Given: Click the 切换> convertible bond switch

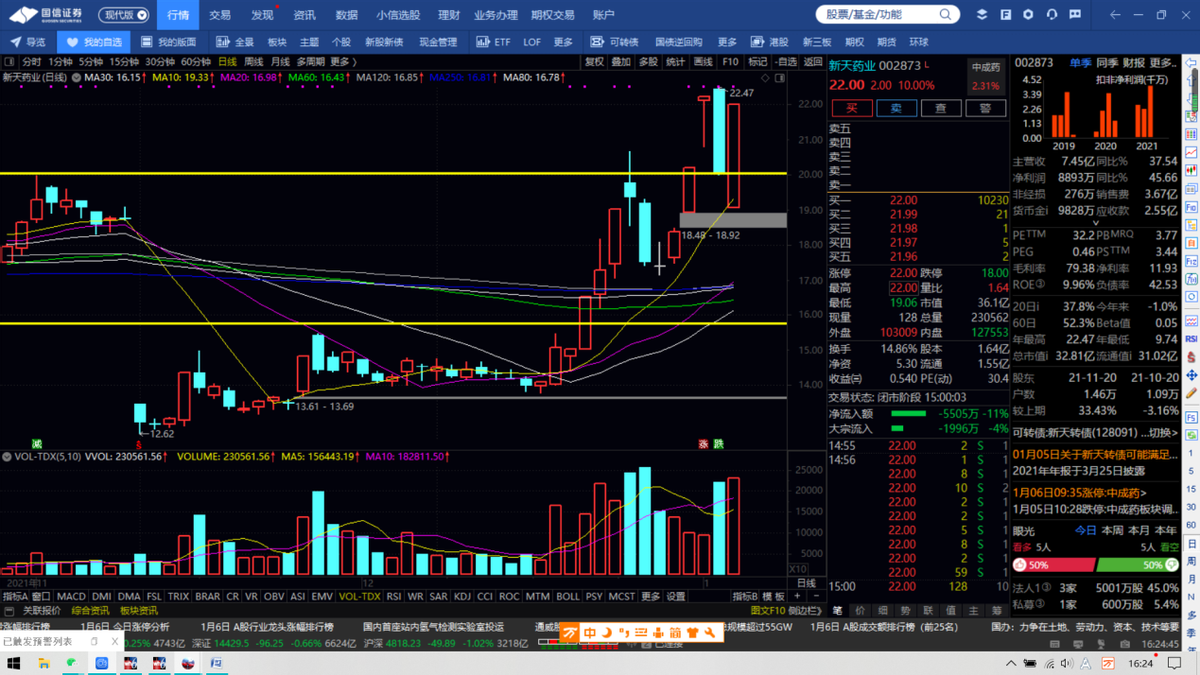Looking at the screenshot, I should [1161, 433].
